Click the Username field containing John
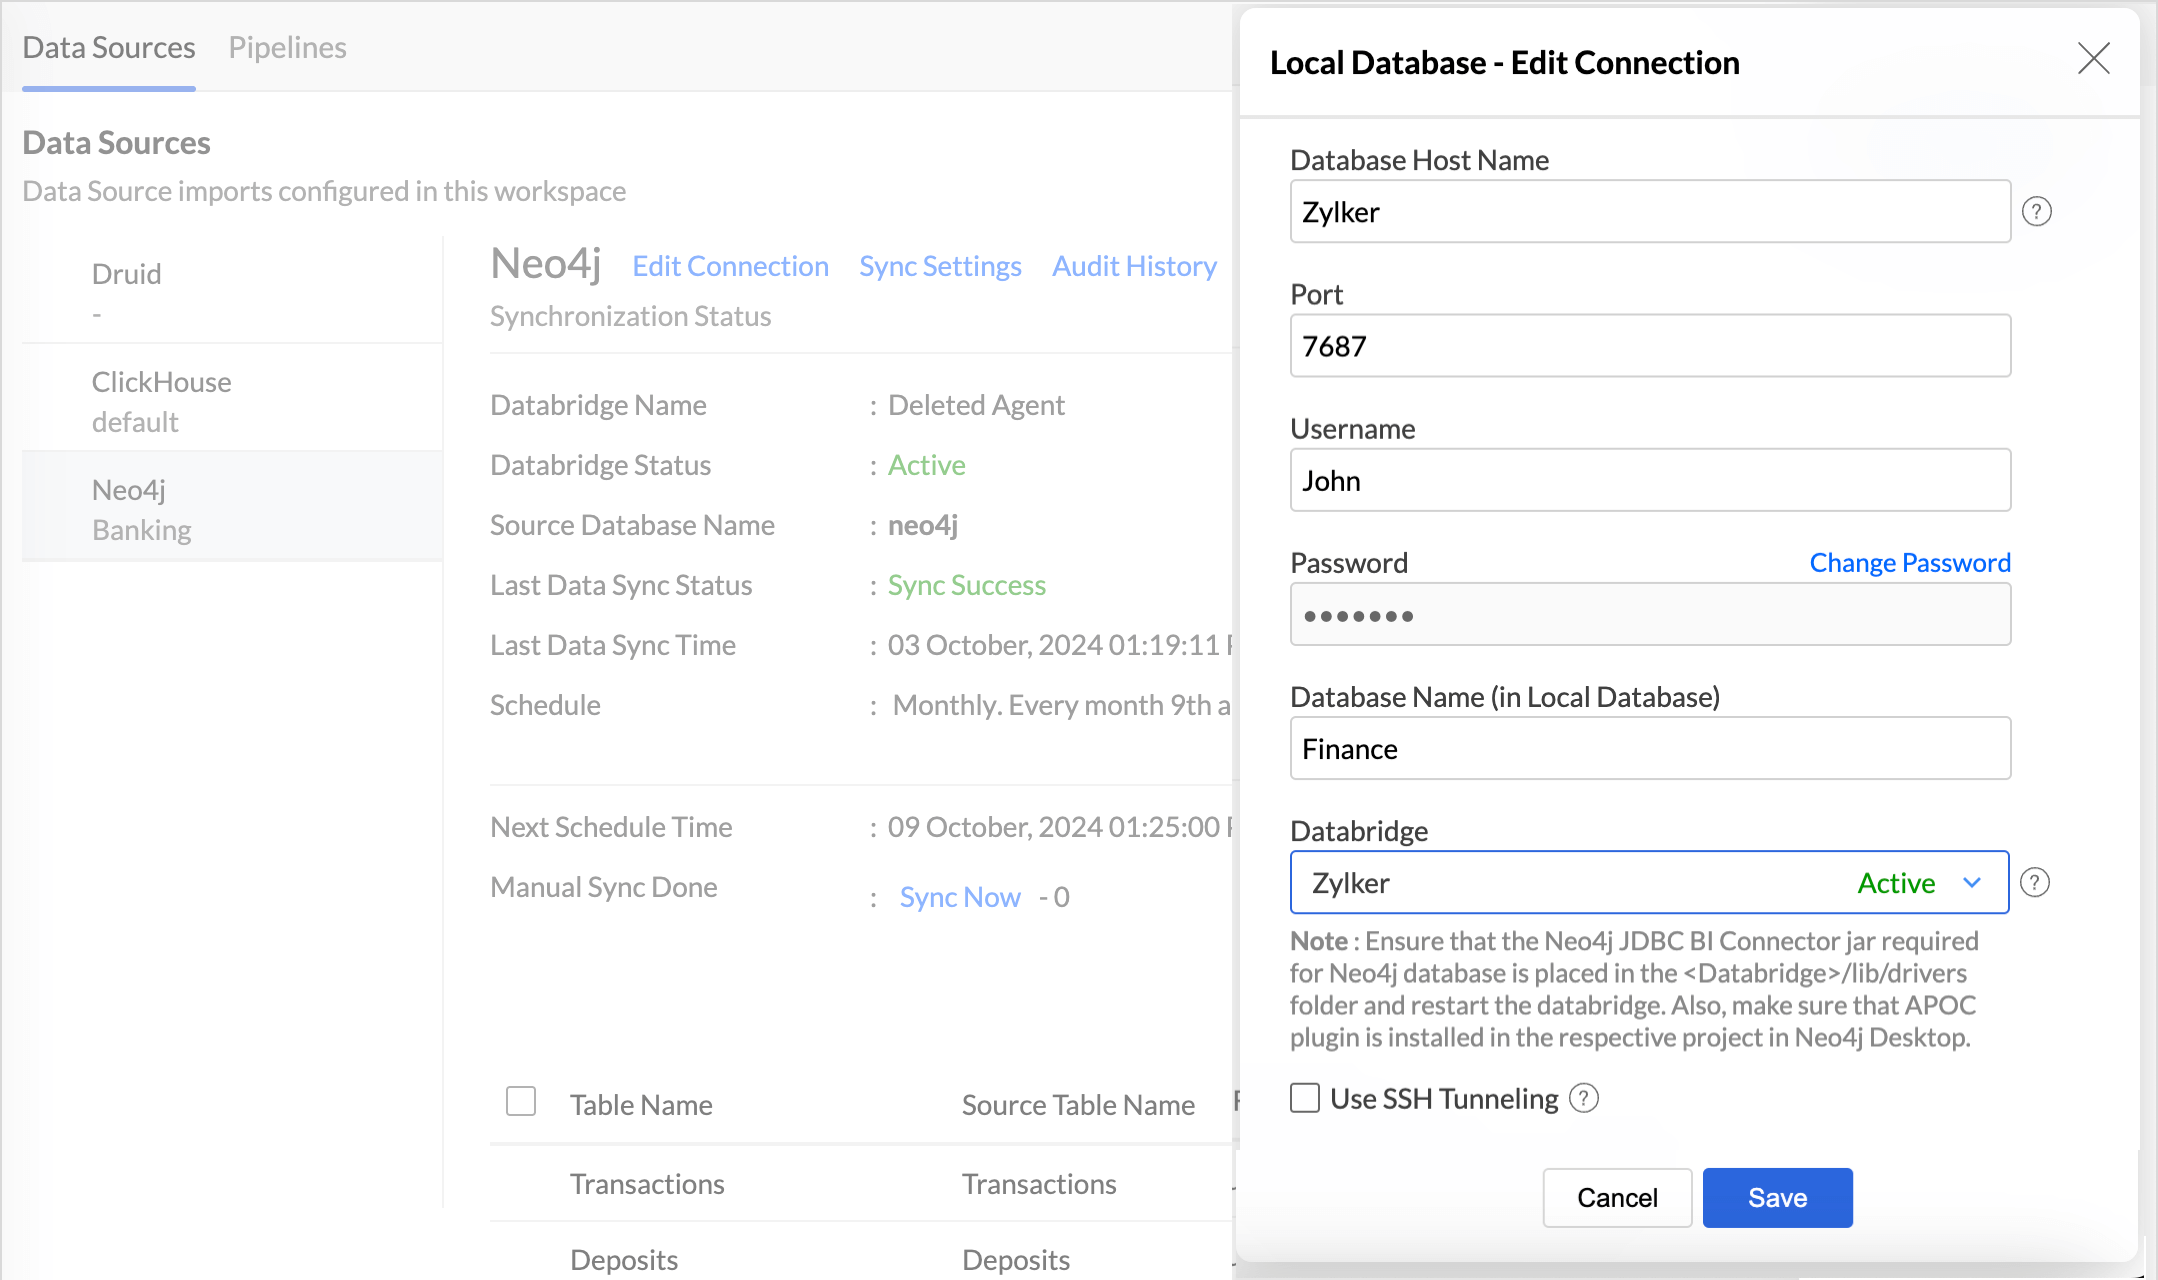2158x1280 pixels. point(1650,480)
